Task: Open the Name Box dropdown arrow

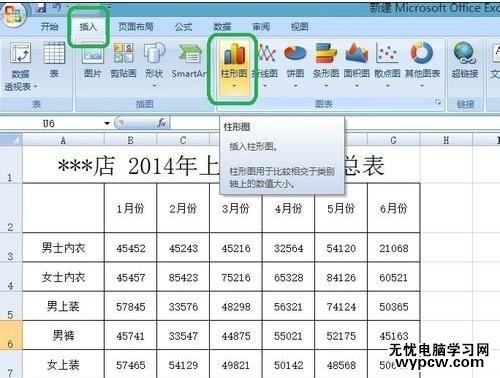Action: tap(107, 123)
